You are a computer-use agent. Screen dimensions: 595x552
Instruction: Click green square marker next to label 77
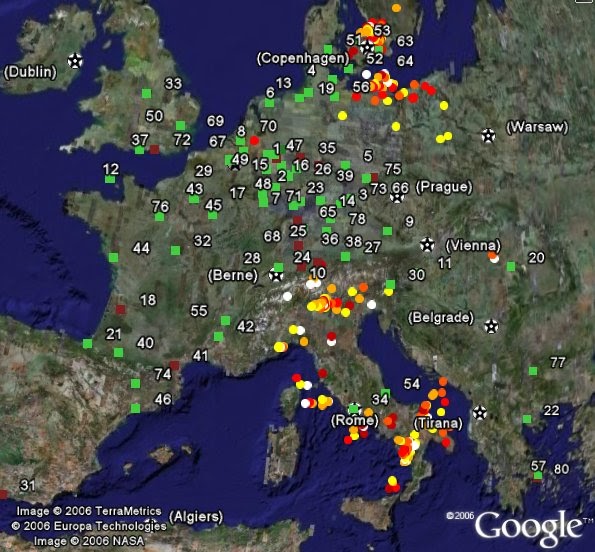[533, 371]
